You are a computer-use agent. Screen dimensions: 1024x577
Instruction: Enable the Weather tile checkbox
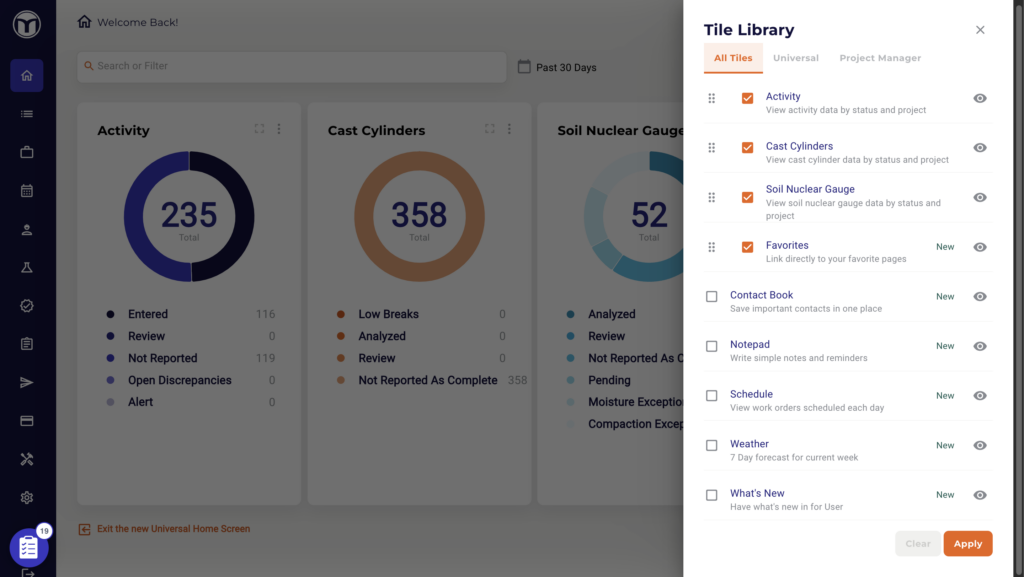[712, 446]
